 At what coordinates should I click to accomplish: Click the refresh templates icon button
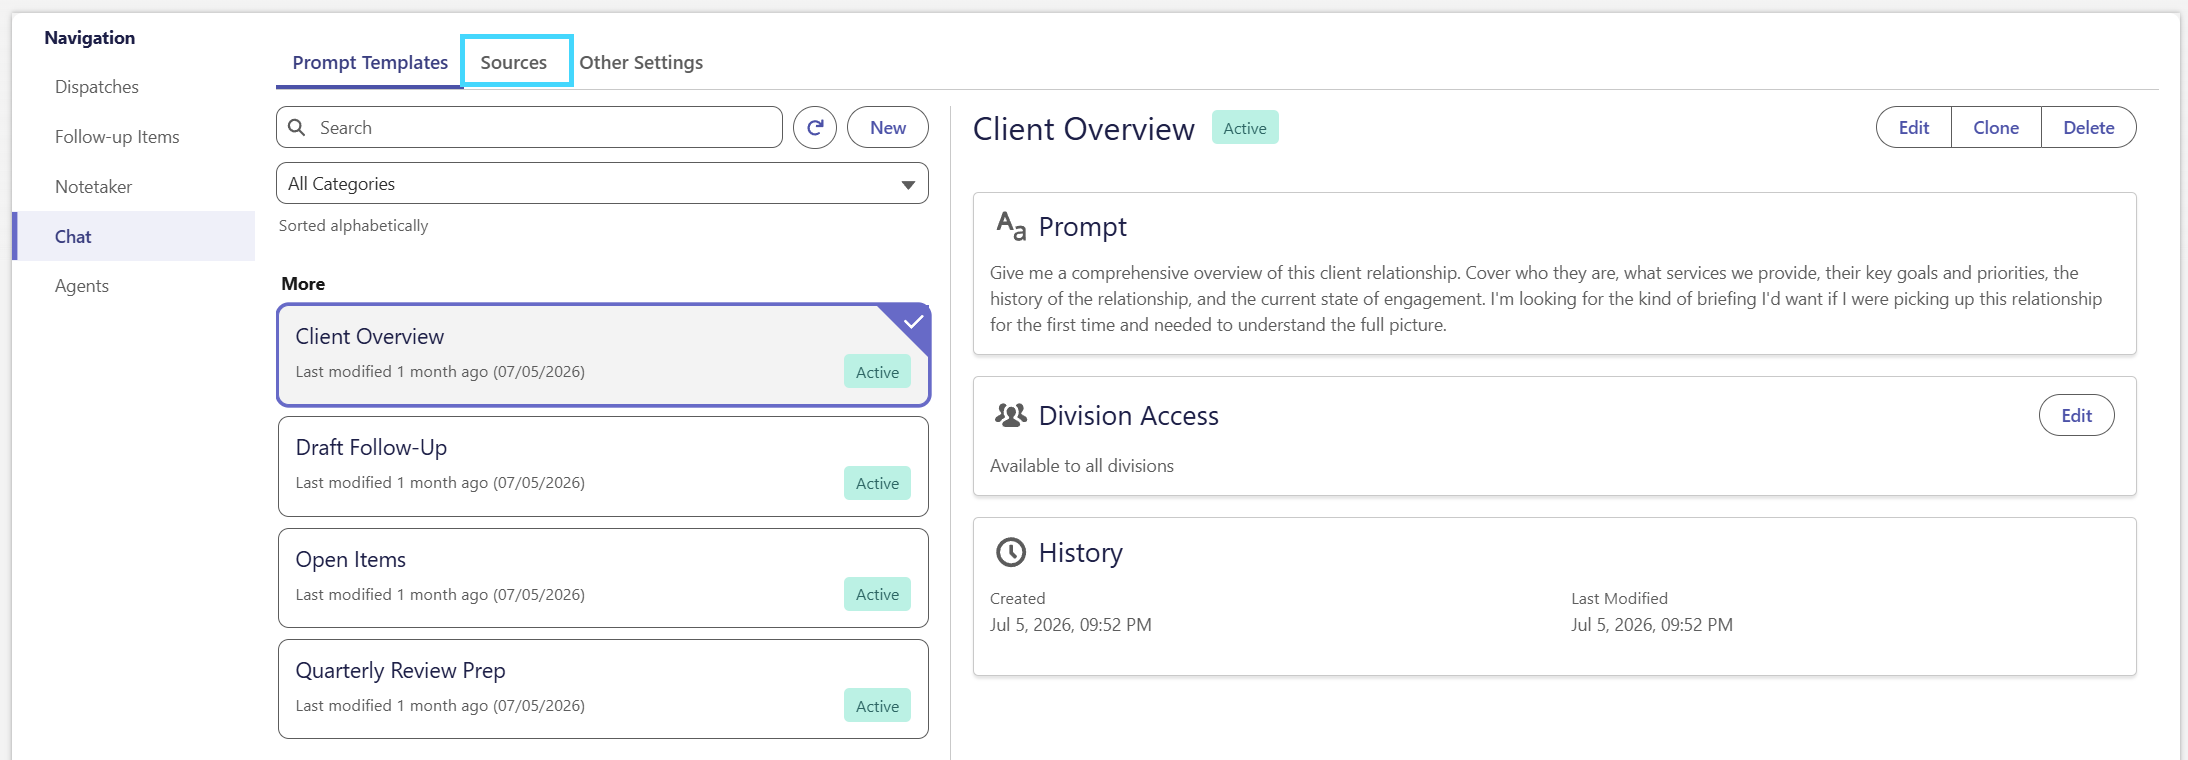pyautogui.click(x=815, y=128)
